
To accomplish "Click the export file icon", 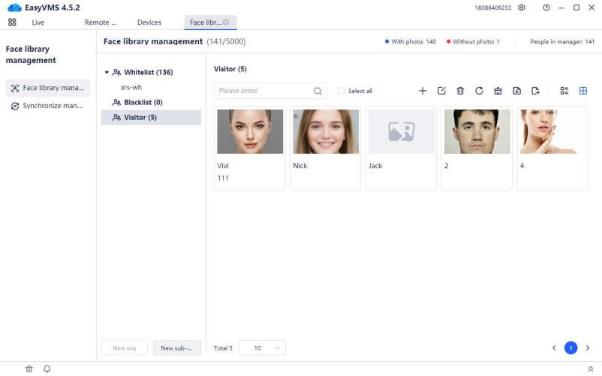I will click(x=535, y=91).
